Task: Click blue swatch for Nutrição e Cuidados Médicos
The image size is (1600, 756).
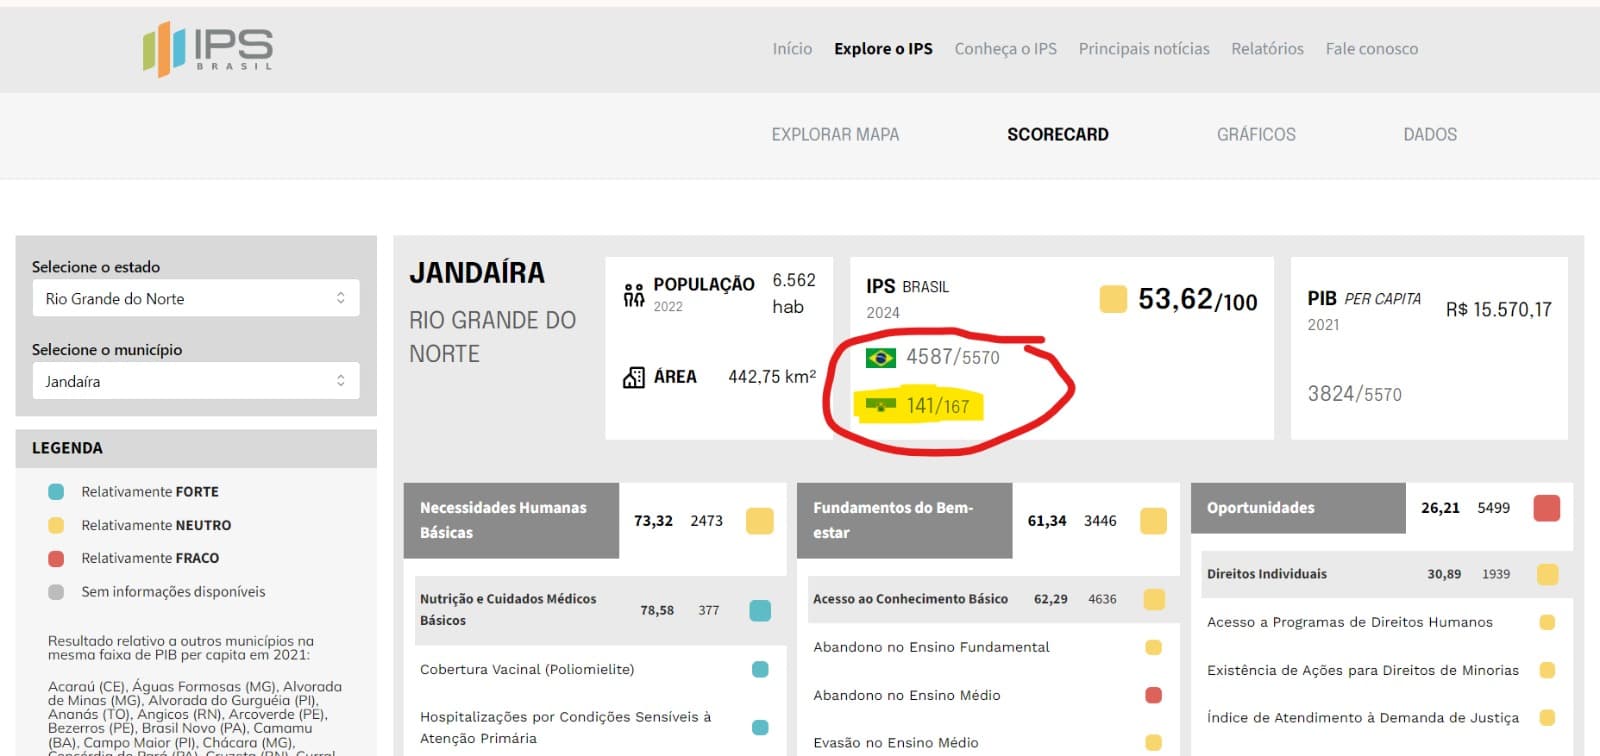Action: point(760,610)
